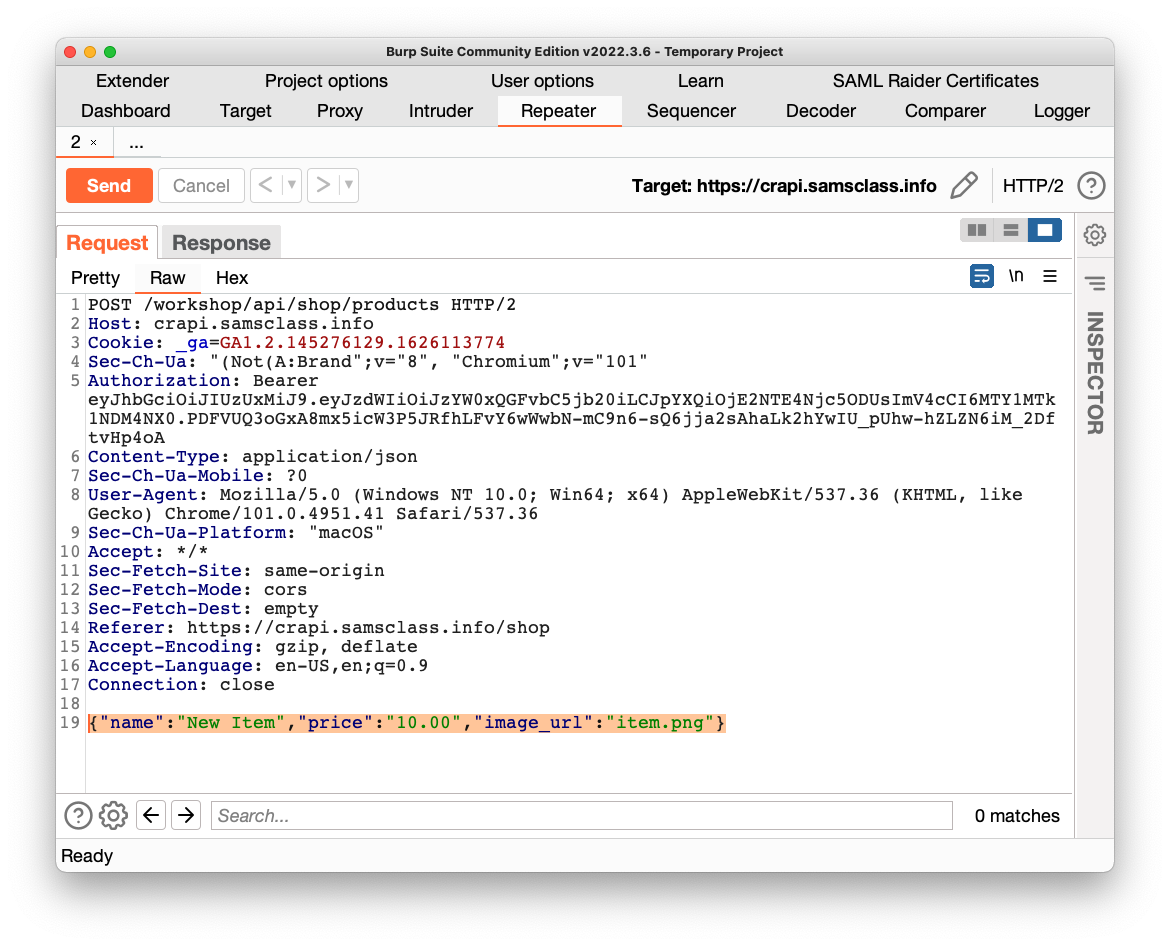Open the Sequencer tab

pyautogui.click(x=691, y=111)
